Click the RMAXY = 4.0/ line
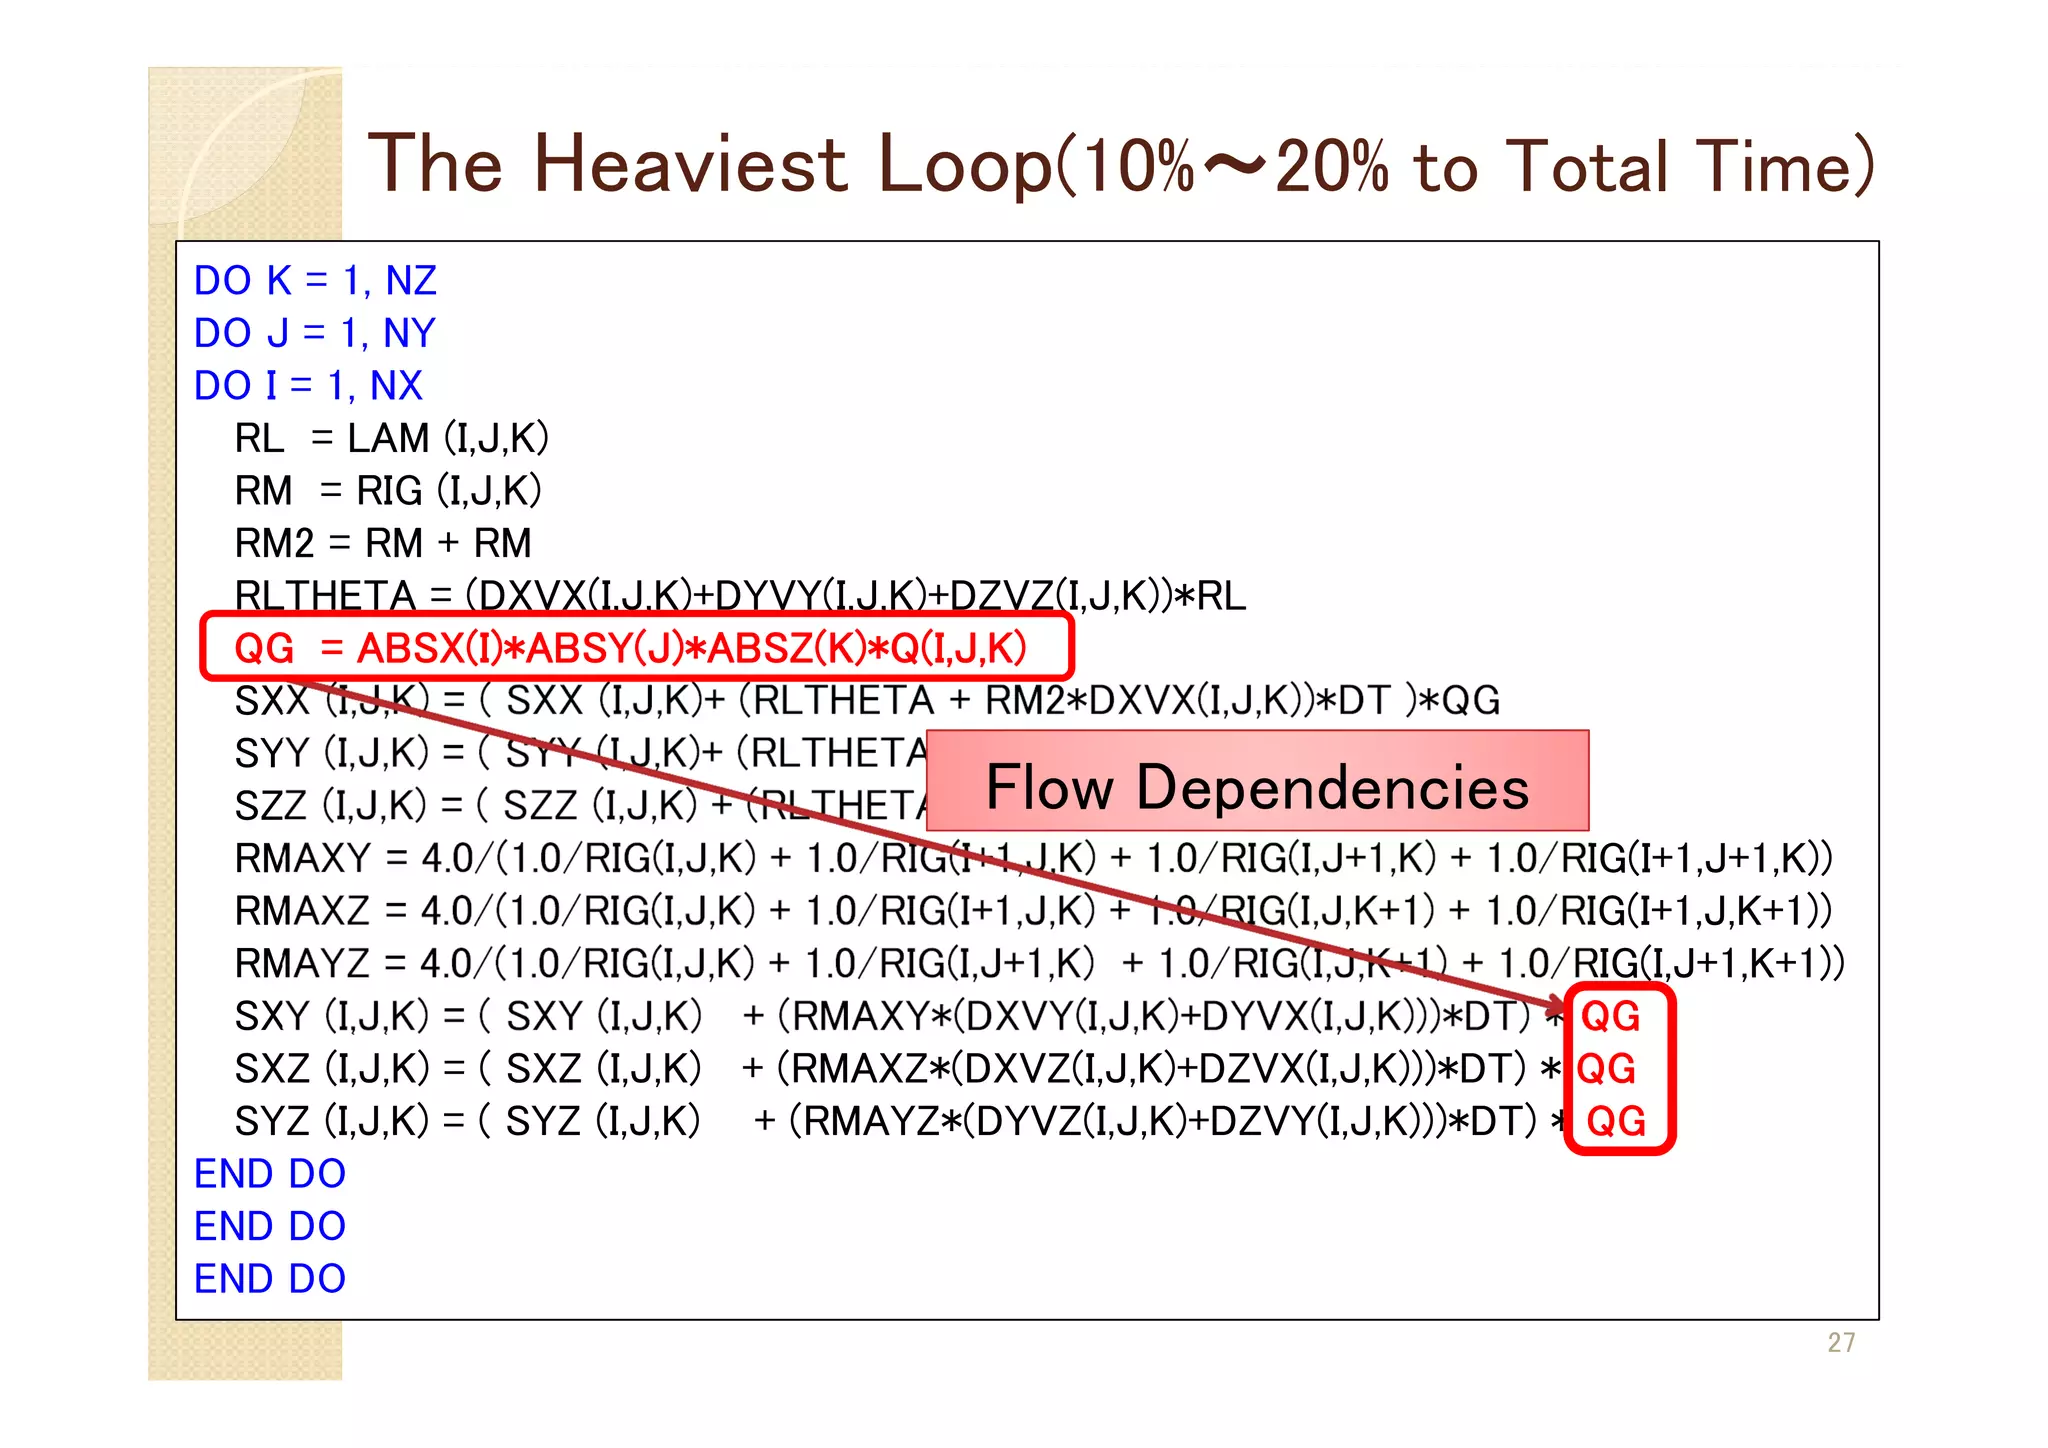The height and width of the screenshot is (1448, 2048). (x=1033, y=858)
